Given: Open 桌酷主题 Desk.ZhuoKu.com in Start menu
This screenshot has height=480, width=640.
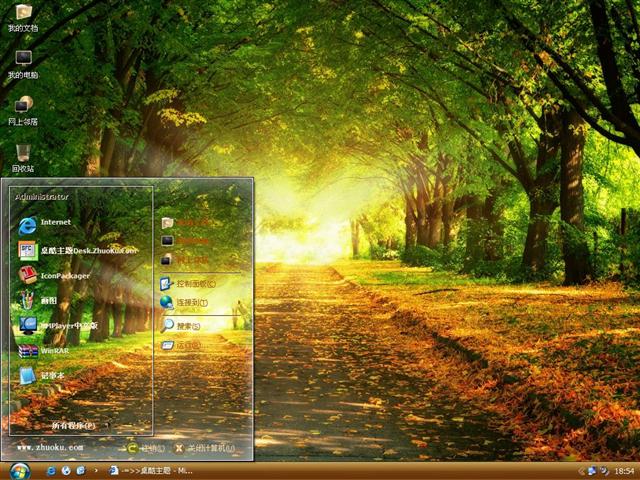Looking at the screenshot, I should click(x=78, y=250).
